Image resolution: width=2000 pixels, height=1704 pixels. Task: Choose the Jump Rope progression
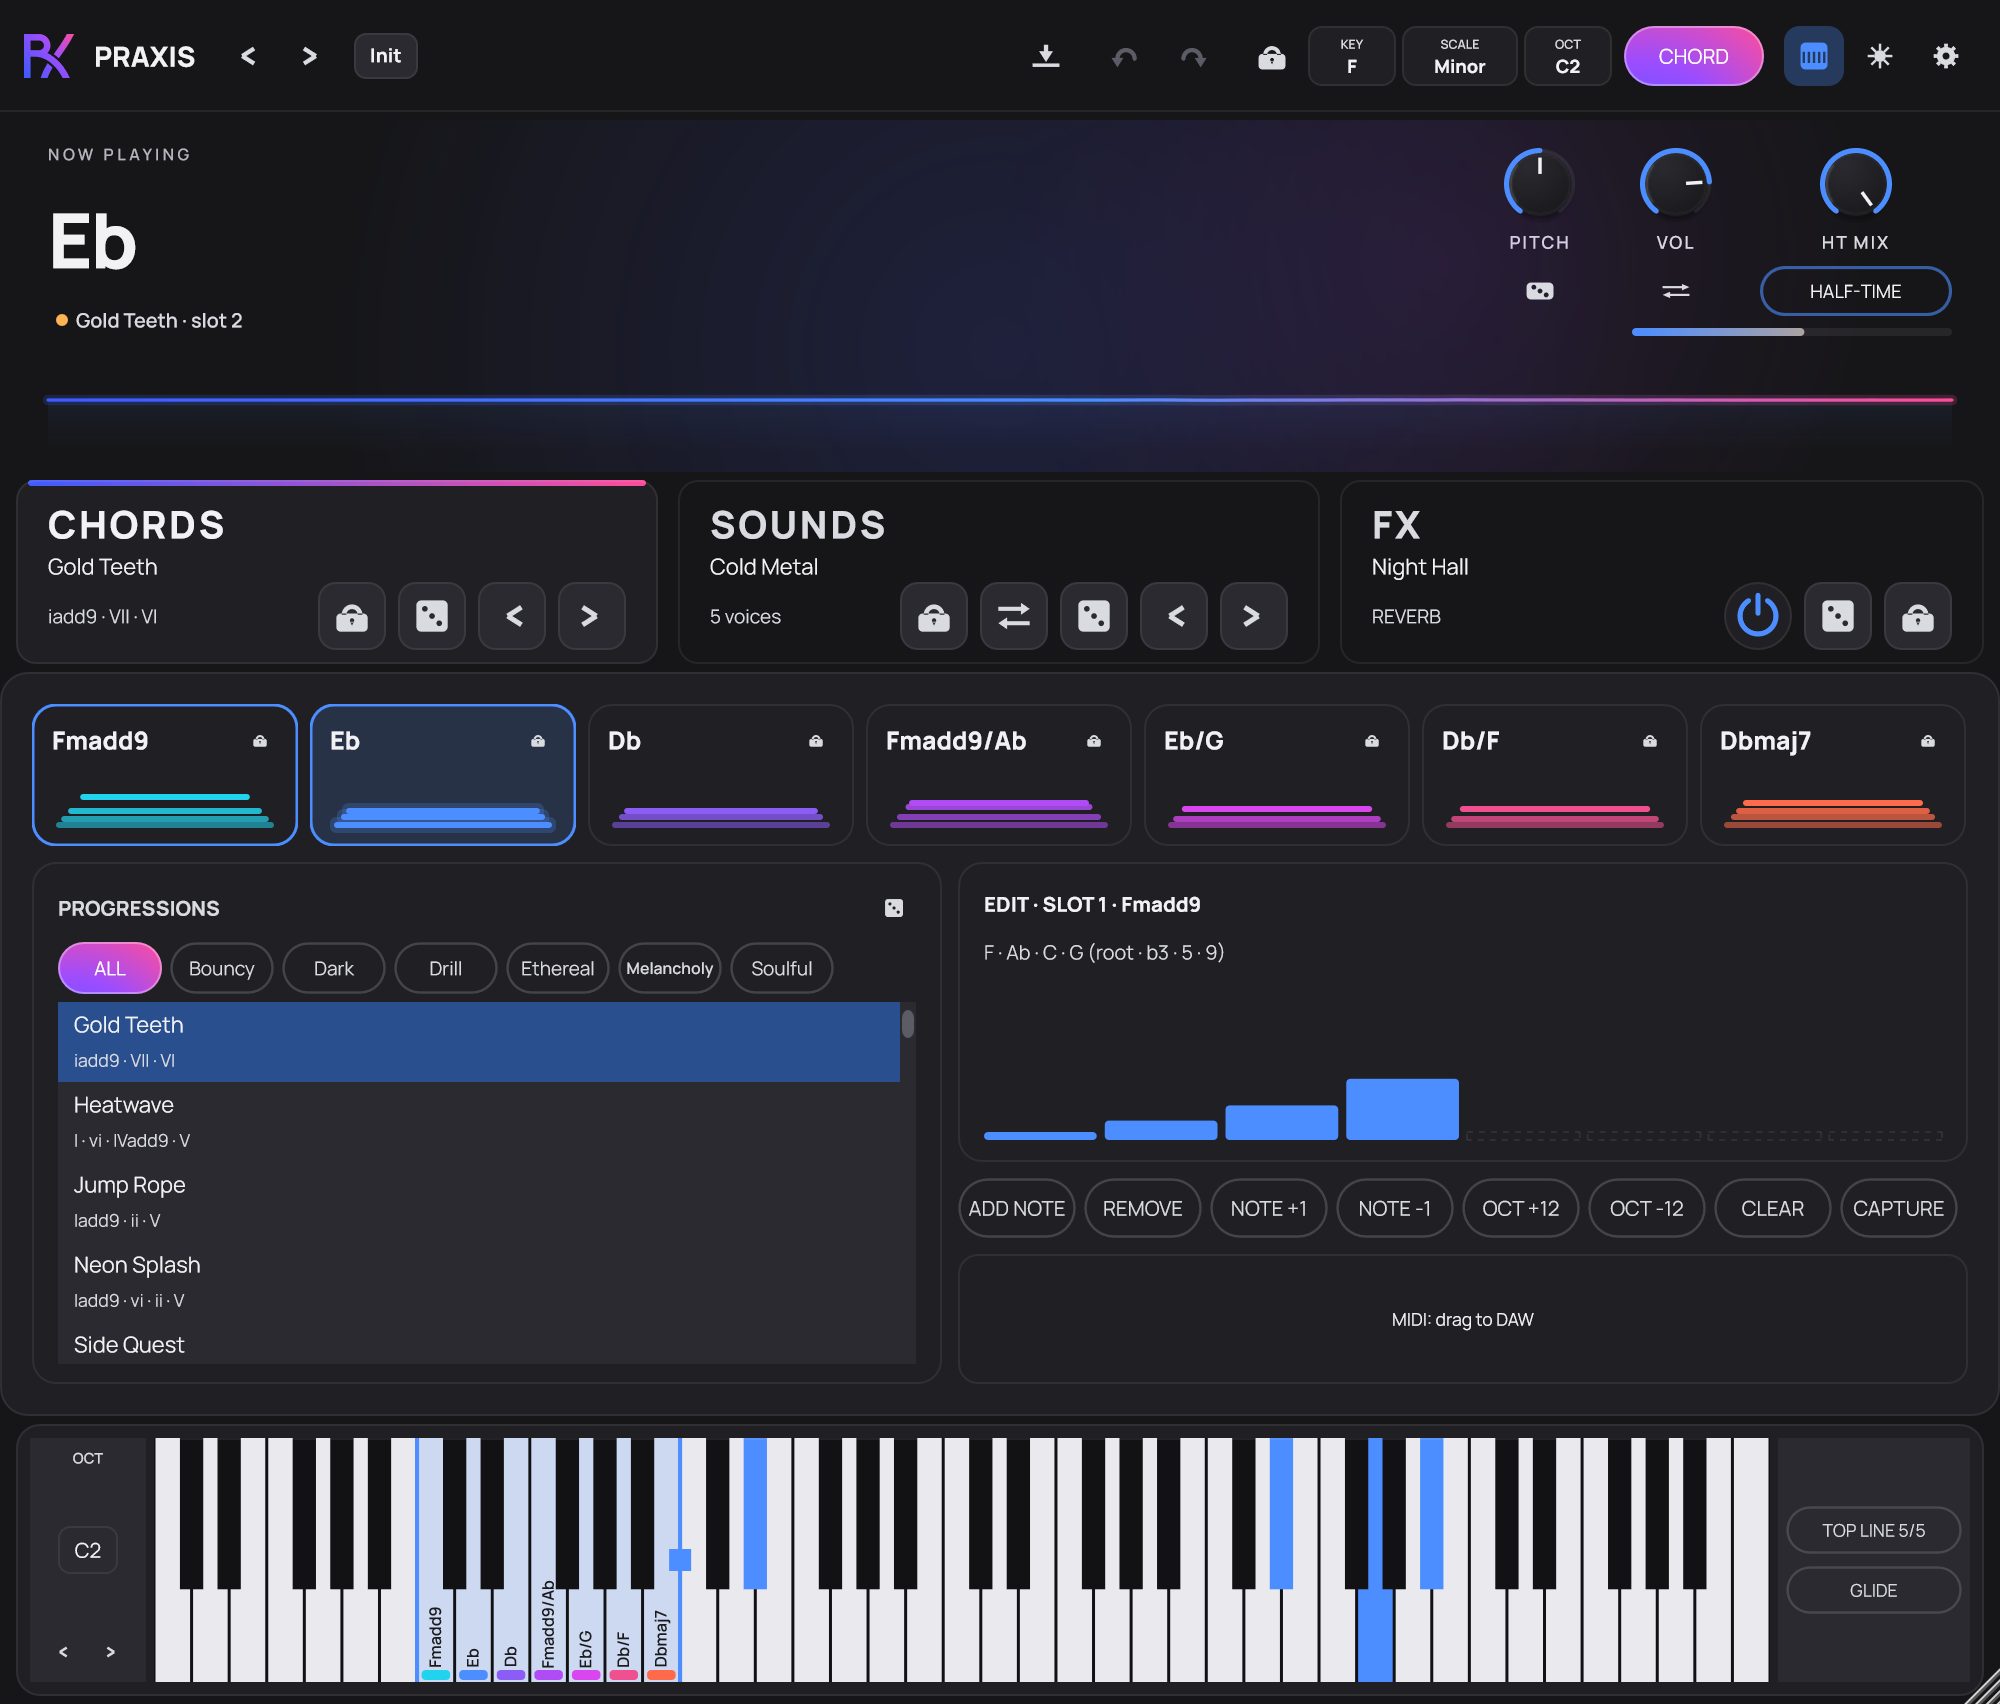[479, 1202]
